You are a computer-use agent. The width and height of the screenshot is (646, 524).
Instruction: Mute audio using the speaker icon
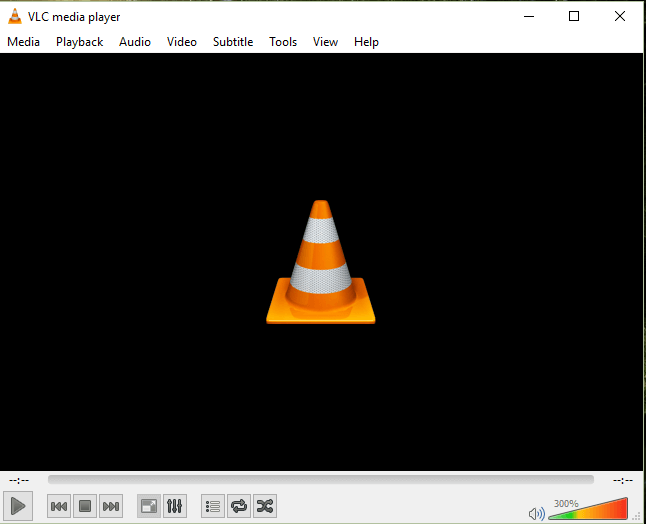(536, 514)
